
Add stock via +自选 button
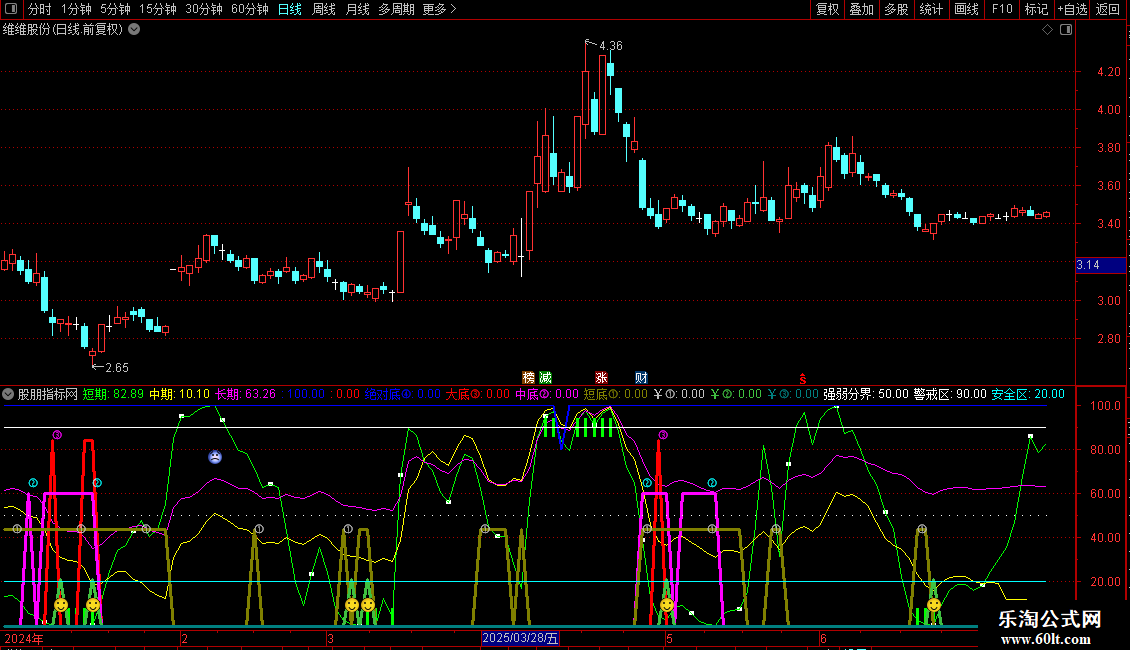tap(1071, 9)
